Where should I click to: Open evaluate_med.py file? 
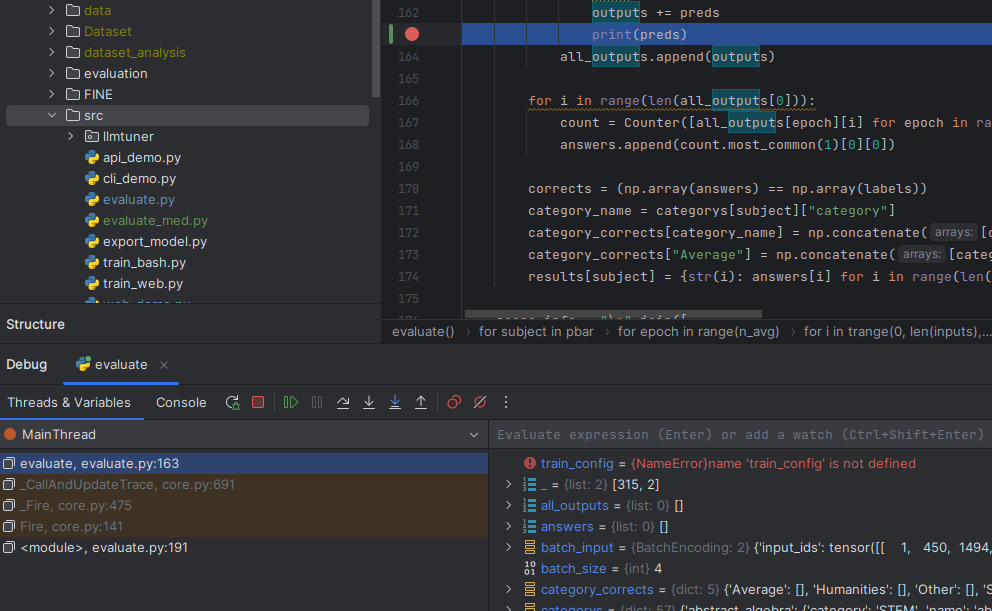tap(155, 220)
